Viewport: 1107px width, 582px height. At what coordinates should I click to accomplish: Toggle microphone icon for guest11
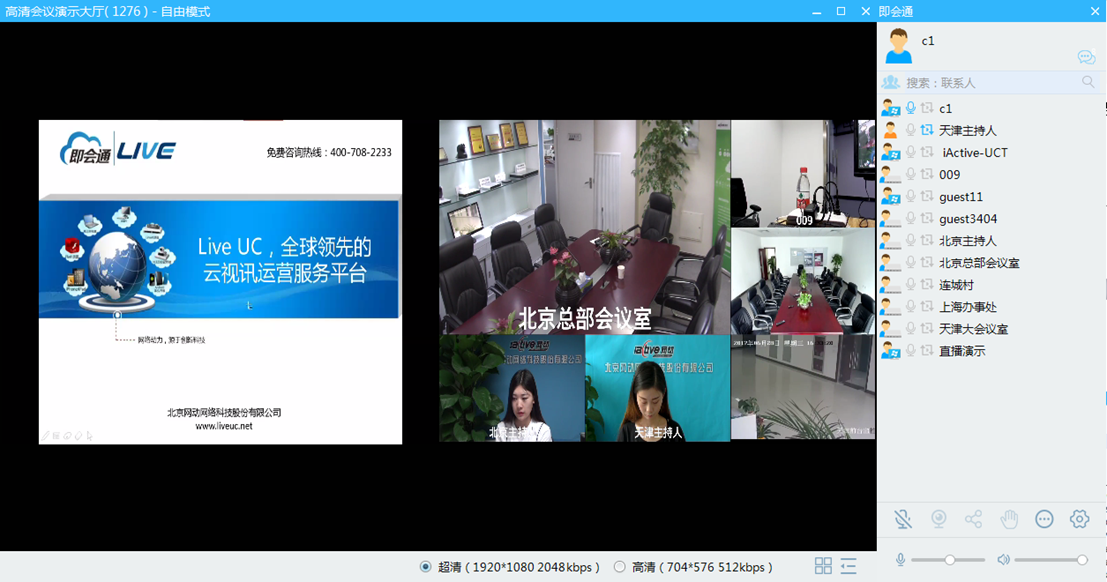[x=911, y=196]
